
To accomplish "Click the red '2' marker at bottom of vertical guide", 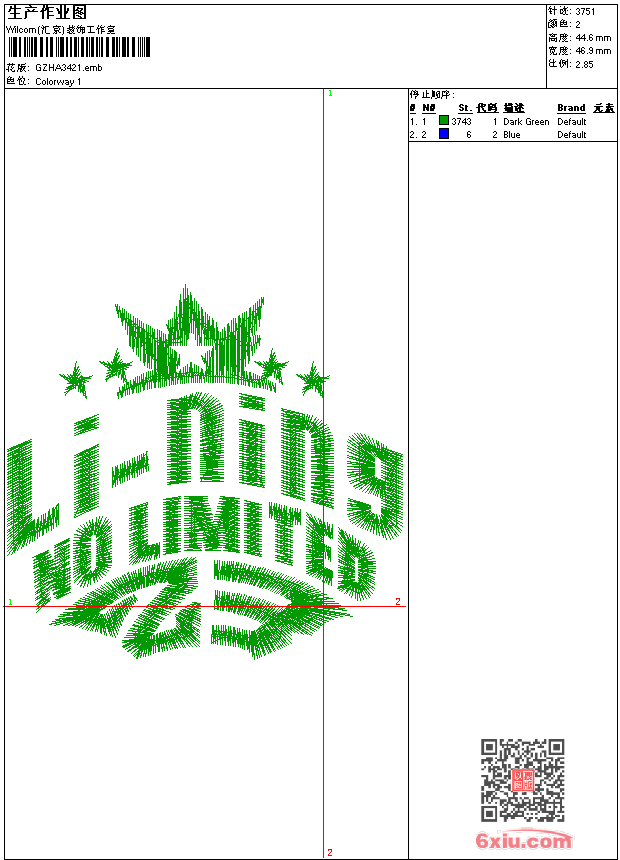I will tap(330, 852).
